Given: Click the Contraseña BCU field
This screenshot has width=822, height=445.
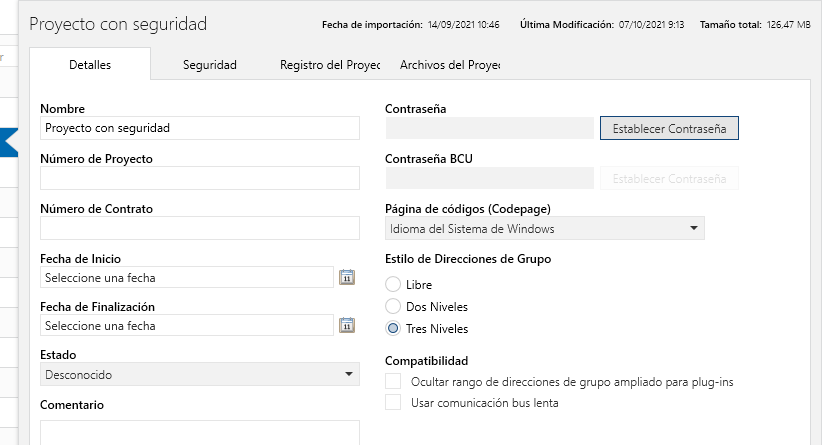Looking at the screenshot, I should click(490, 178).
